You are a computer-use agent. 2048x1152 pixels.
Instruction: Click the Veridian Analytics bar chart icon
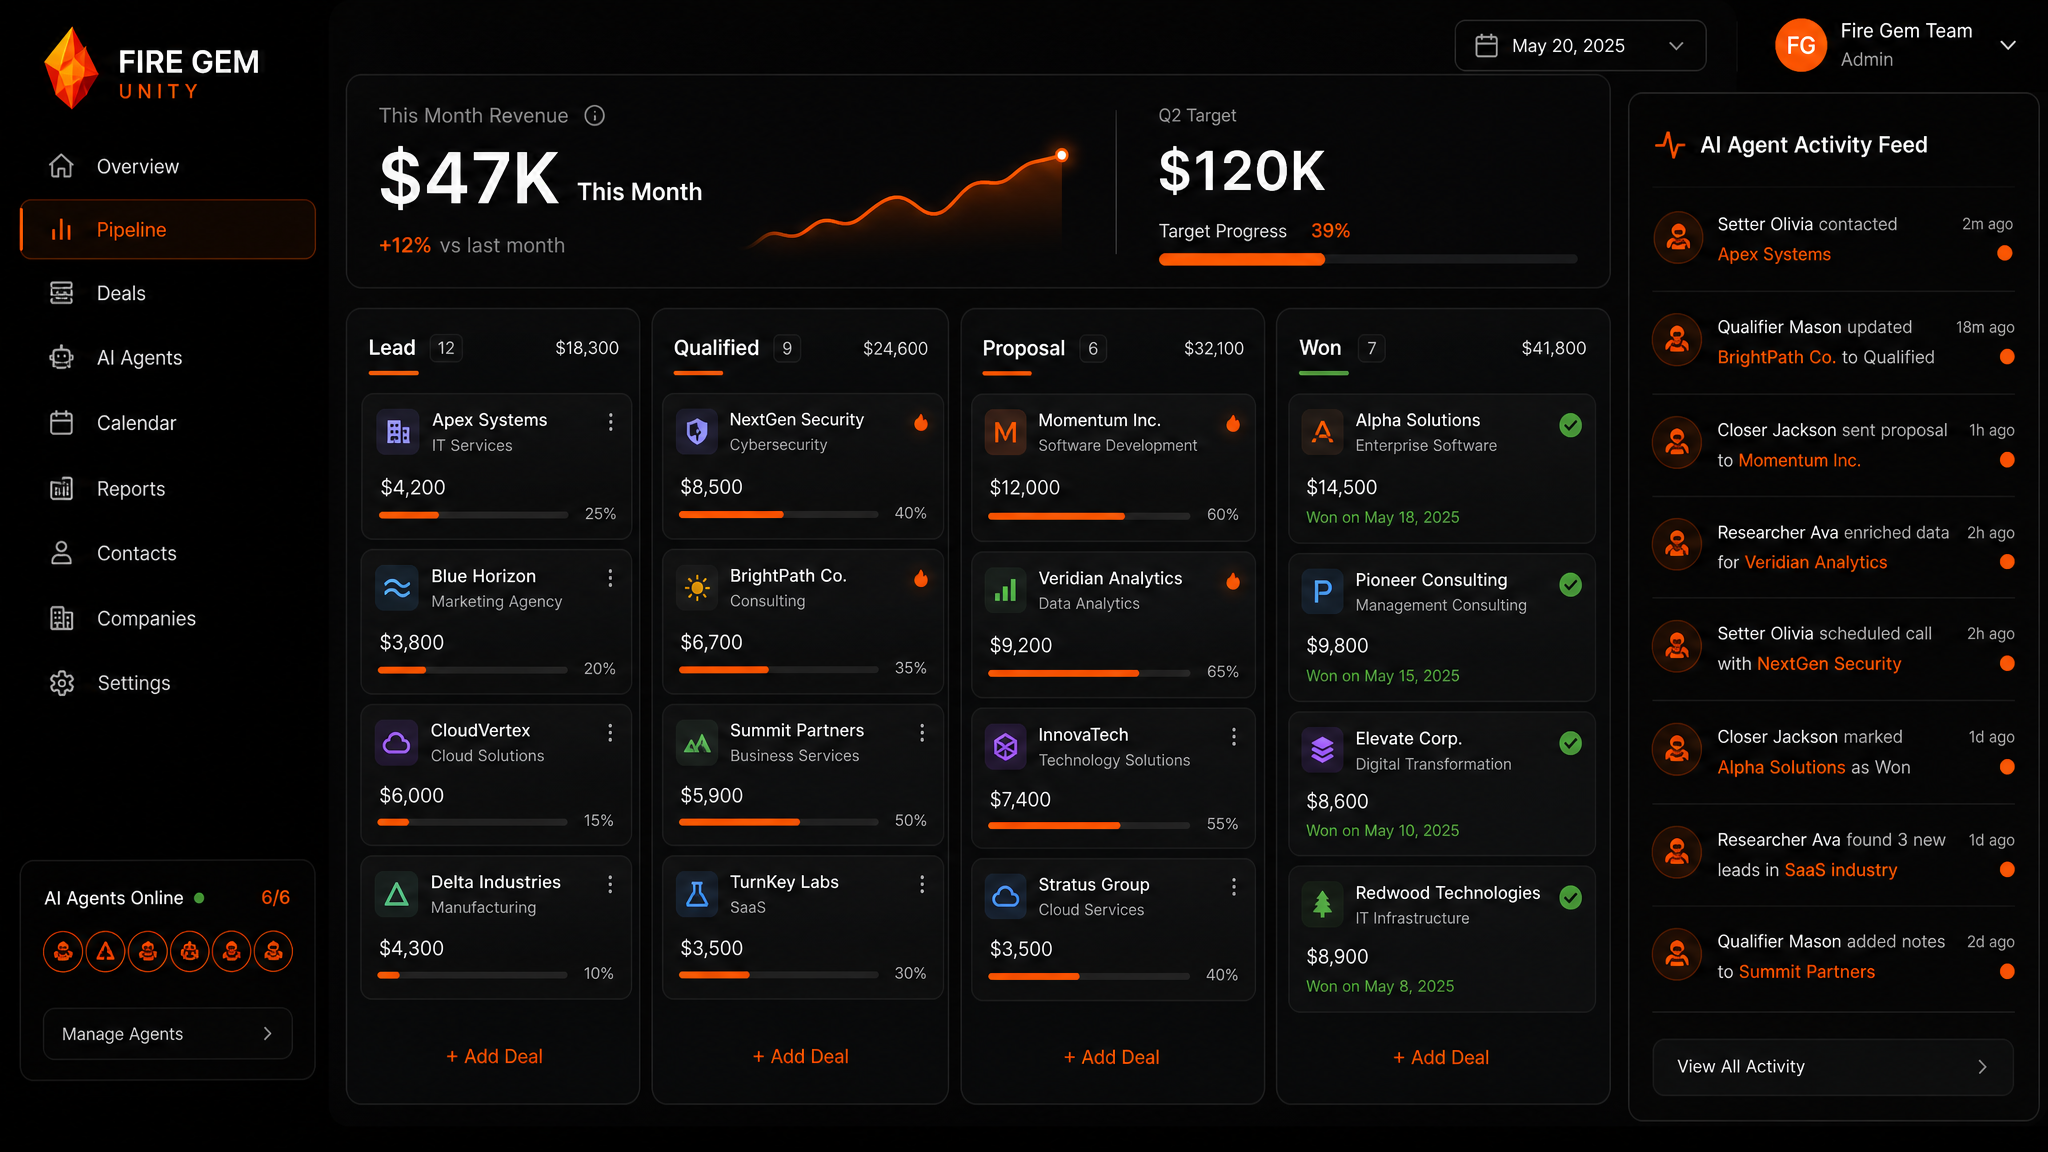tap(1006, 590)
